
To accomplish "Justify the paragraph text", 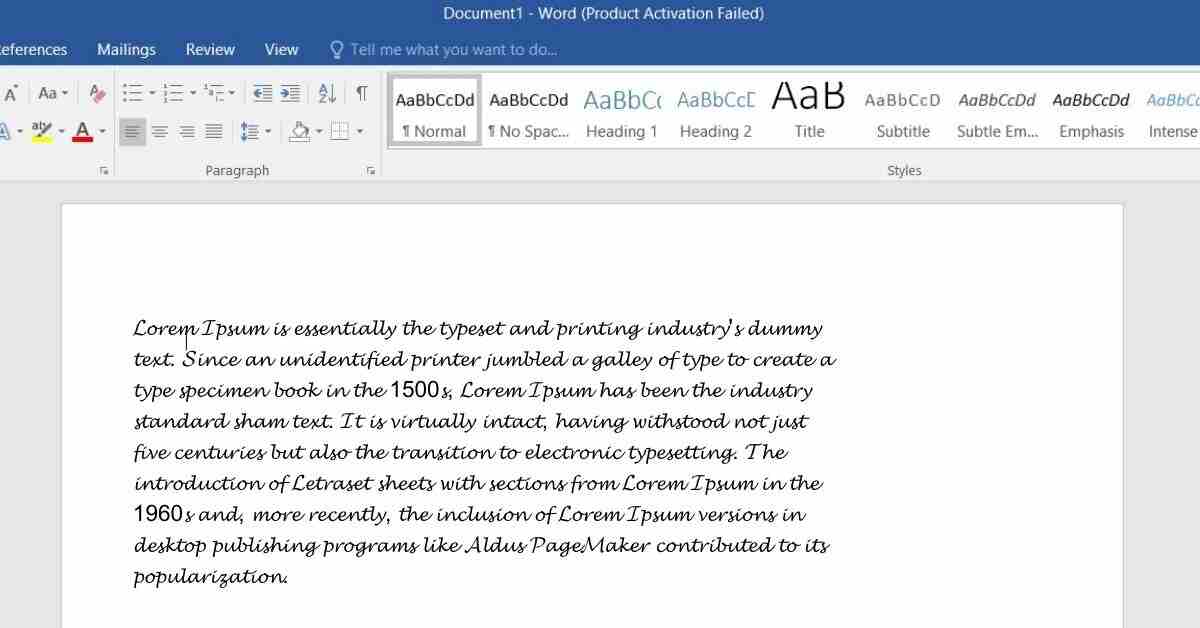I will [x=214, y=131].
